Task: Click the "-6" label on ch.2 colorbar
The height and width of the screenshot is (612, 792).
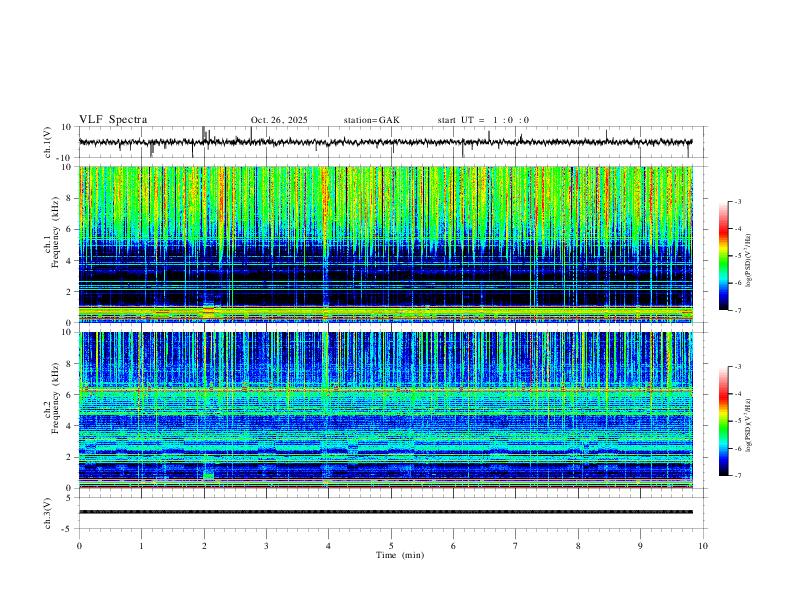Action: 737,448
